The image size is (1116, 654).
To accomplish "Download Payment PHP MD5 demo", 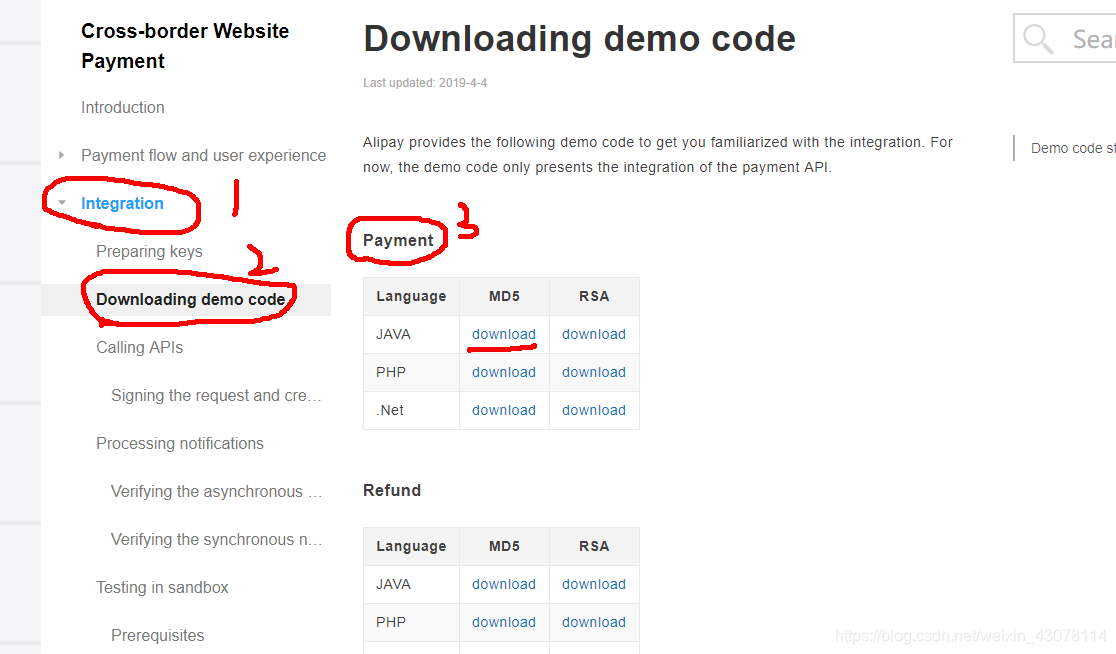I will pos(504,372).
